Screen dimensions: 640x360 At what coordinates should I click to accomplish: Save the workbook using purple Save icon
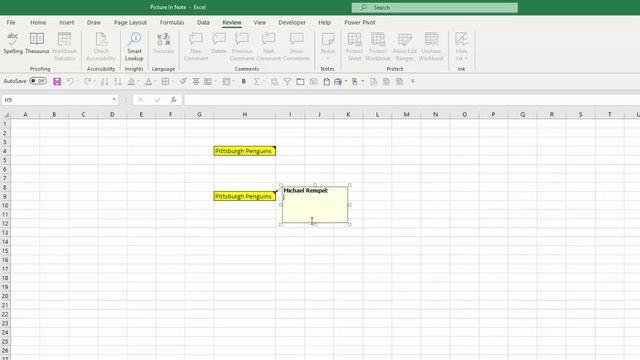[57, 82]
